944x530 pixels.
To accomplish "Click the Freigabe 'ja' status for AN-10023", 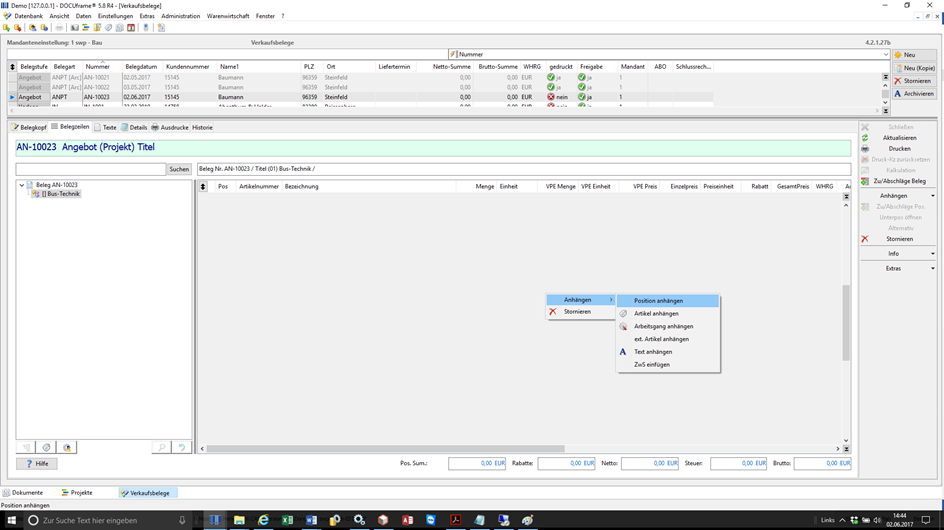I will (585, 97).
